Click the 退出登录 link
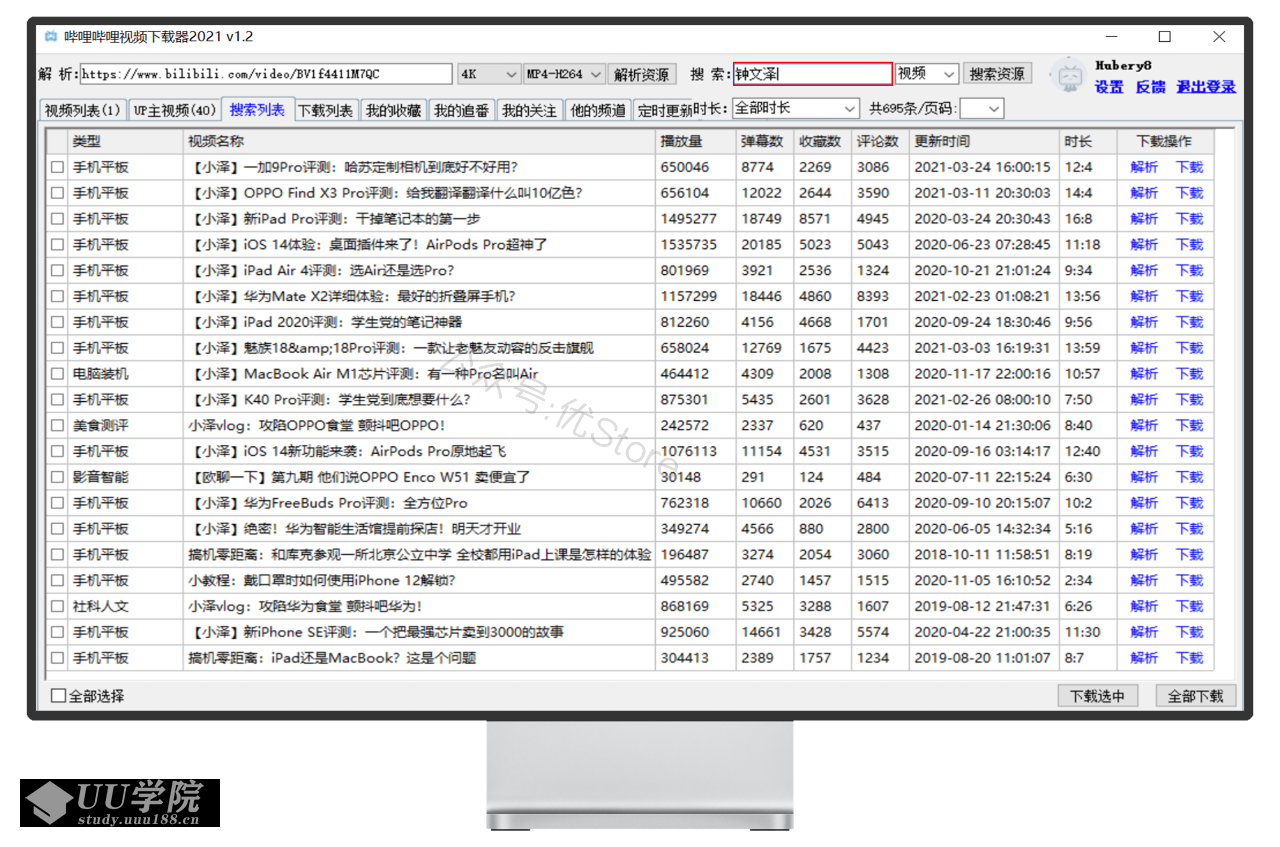This screenshot has width=1280, height=847. point(1206,87)
